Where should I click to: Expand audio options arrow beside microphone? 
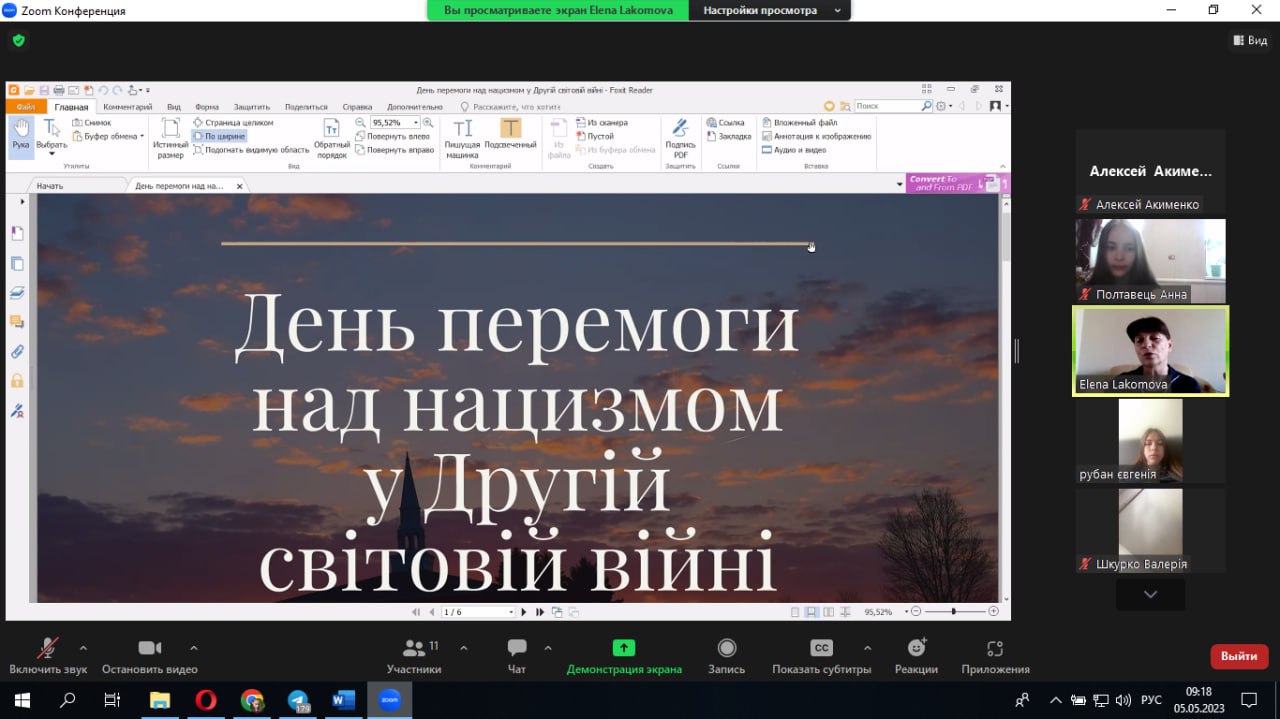coord(83,647)
